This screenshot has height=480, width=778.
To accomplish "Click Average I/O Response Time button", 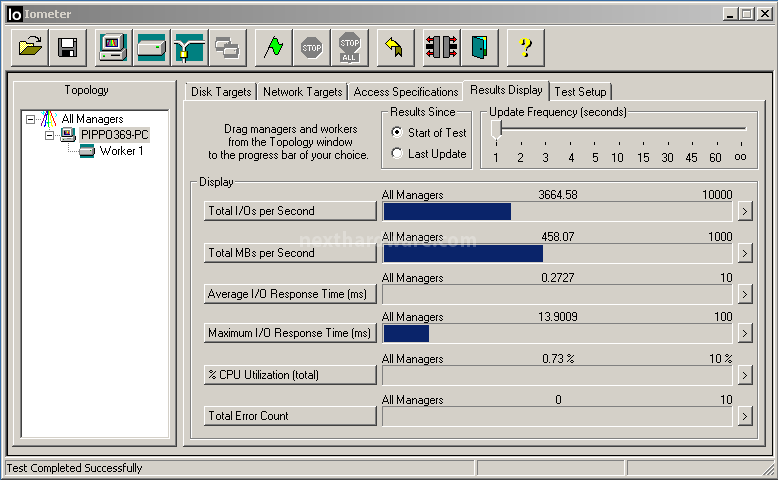I will [x=290, y=294].
